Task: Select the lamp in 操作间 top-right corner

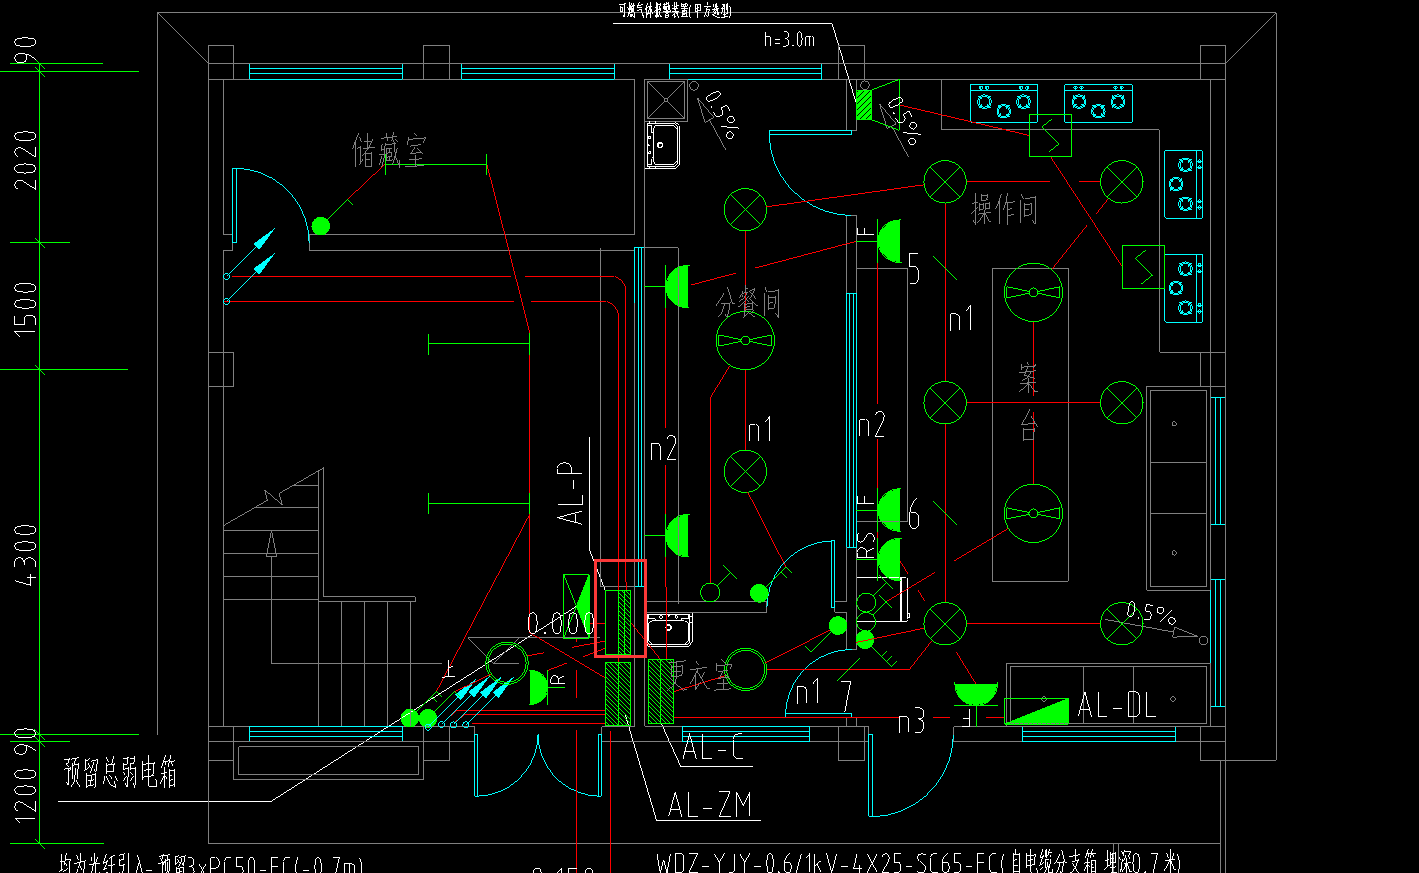Action: 1121,182
